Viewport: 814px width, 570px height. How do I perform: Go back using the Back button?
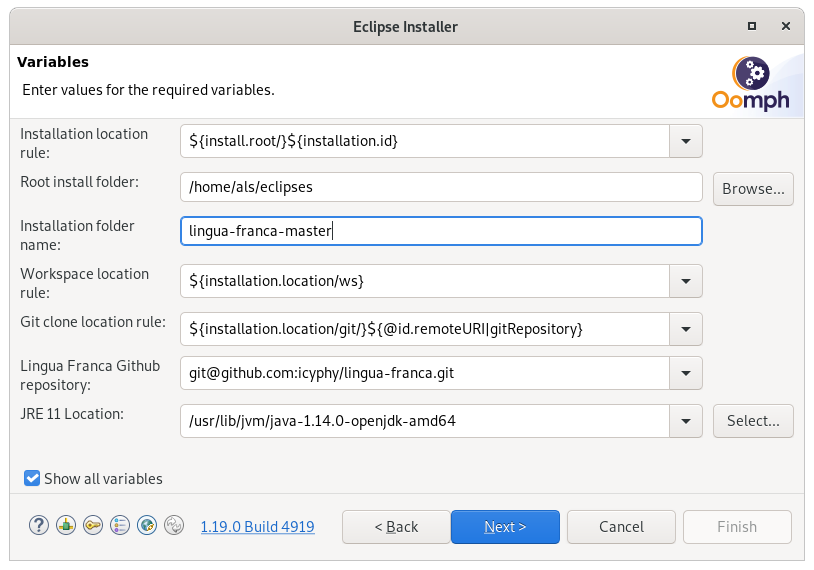coord(396,527)
